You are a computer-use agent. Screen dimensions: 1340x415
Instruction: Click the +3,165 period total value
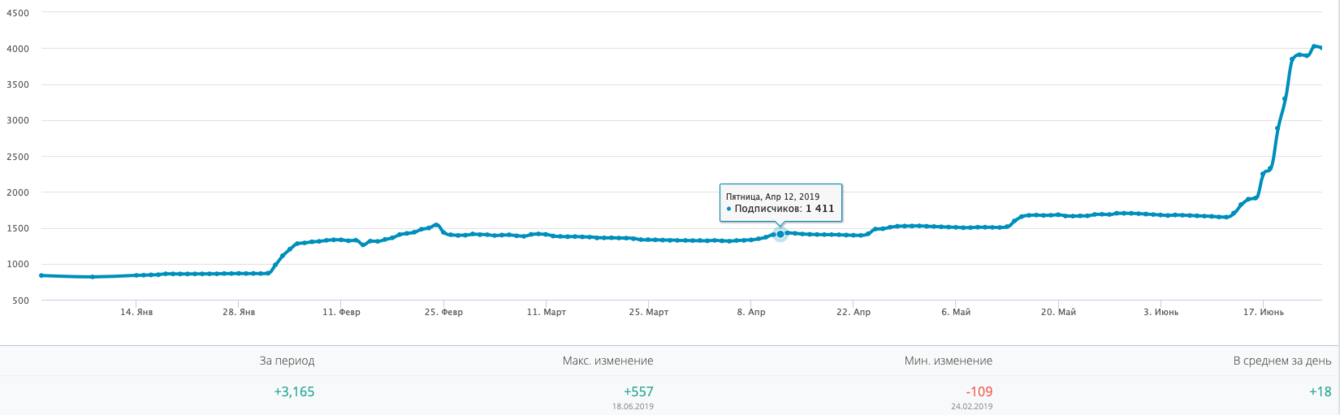coord(294,391)
